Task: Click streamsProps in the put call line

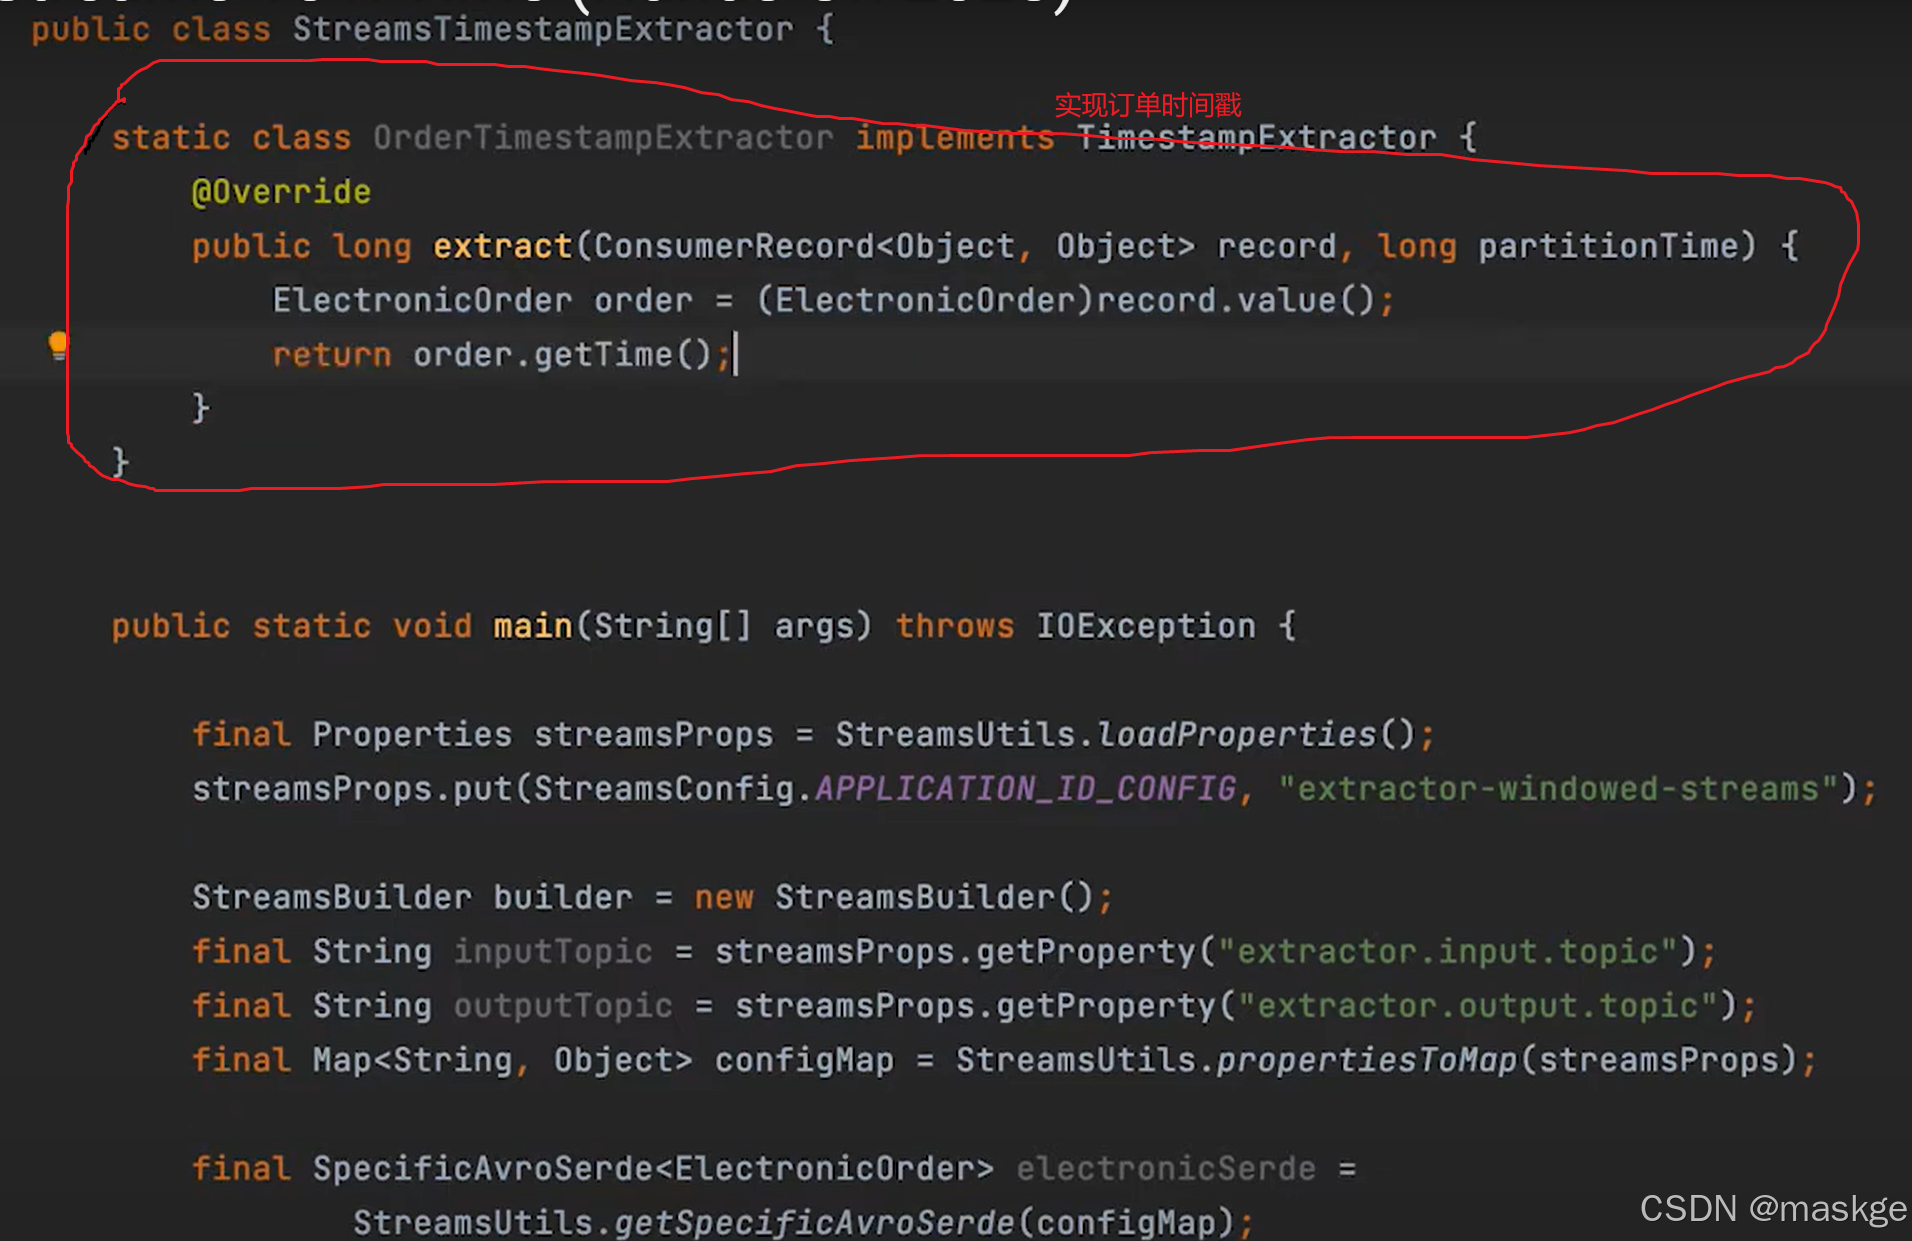Action: pos(311,789)
